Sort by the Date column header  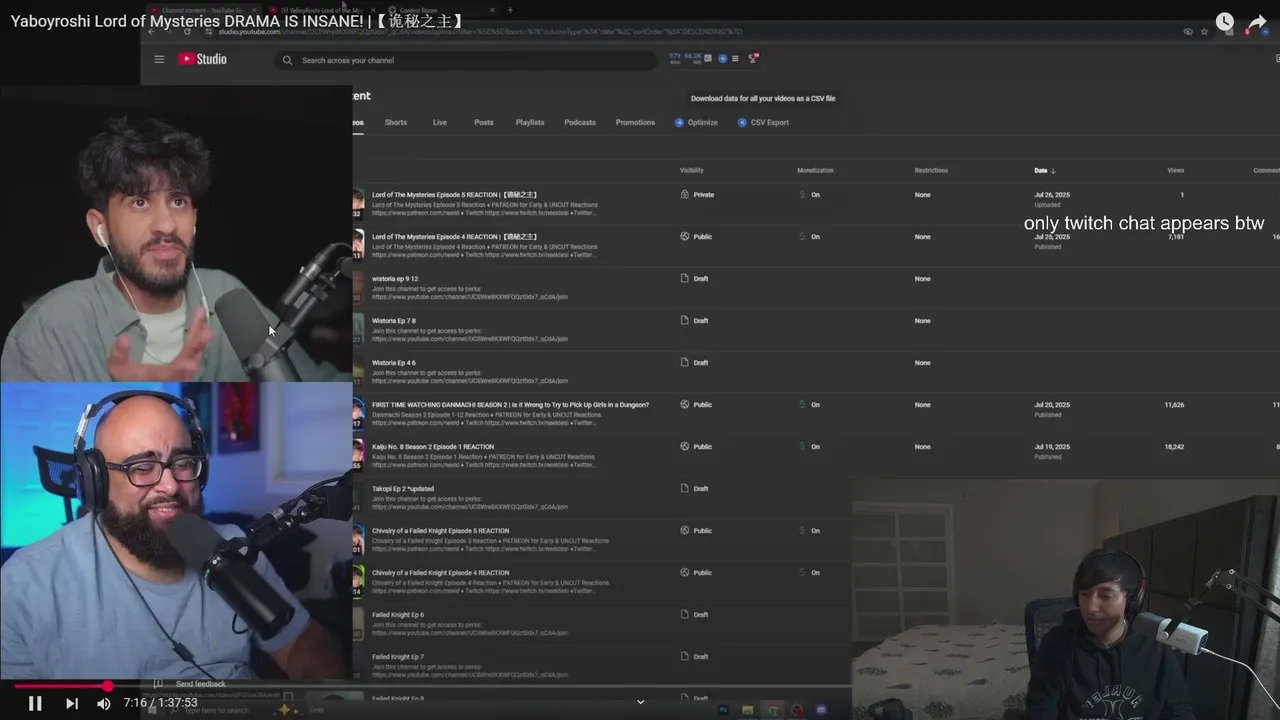tap(1044, 170)
